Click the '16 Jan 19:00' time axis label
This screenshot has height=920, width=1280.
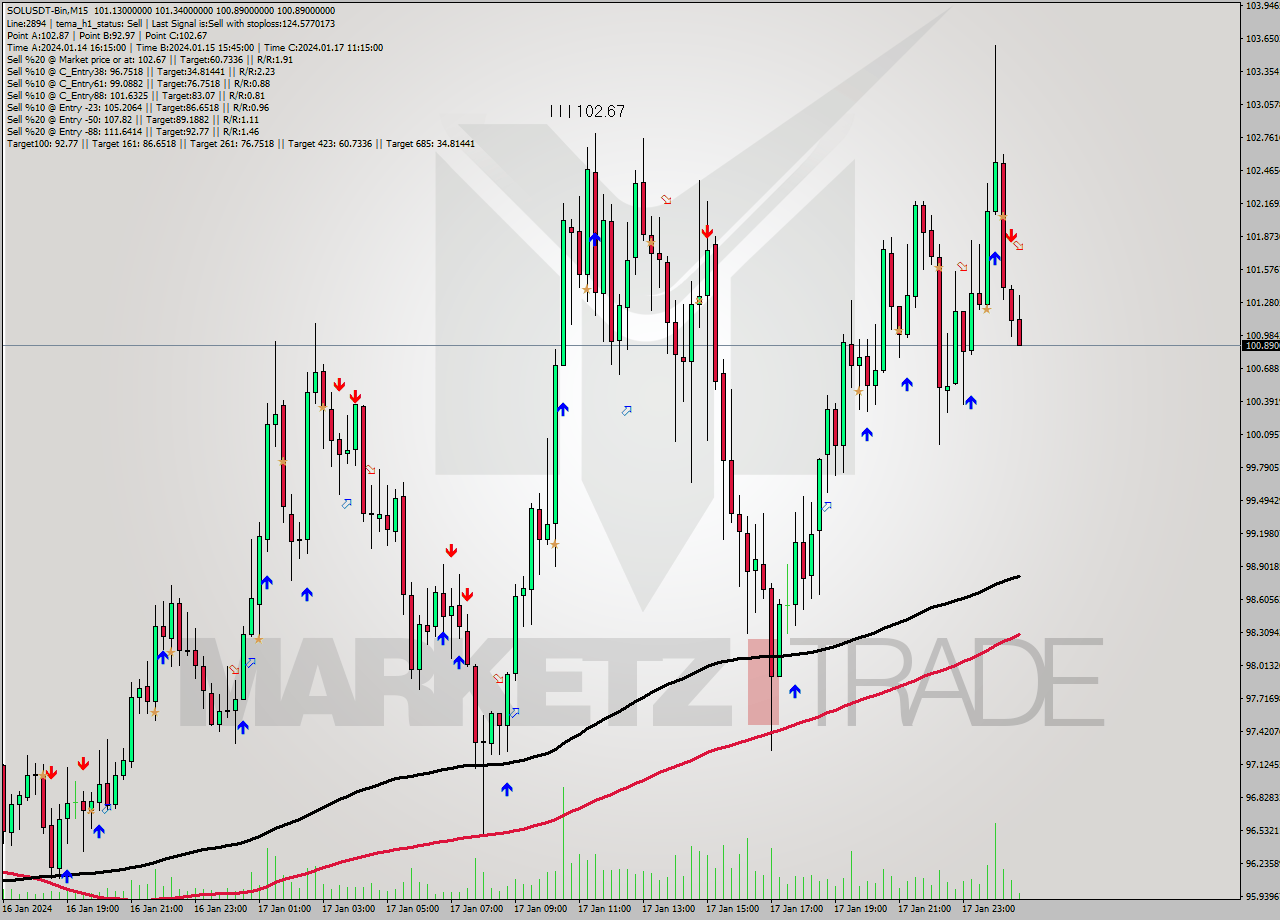click(x=92, y=909)
